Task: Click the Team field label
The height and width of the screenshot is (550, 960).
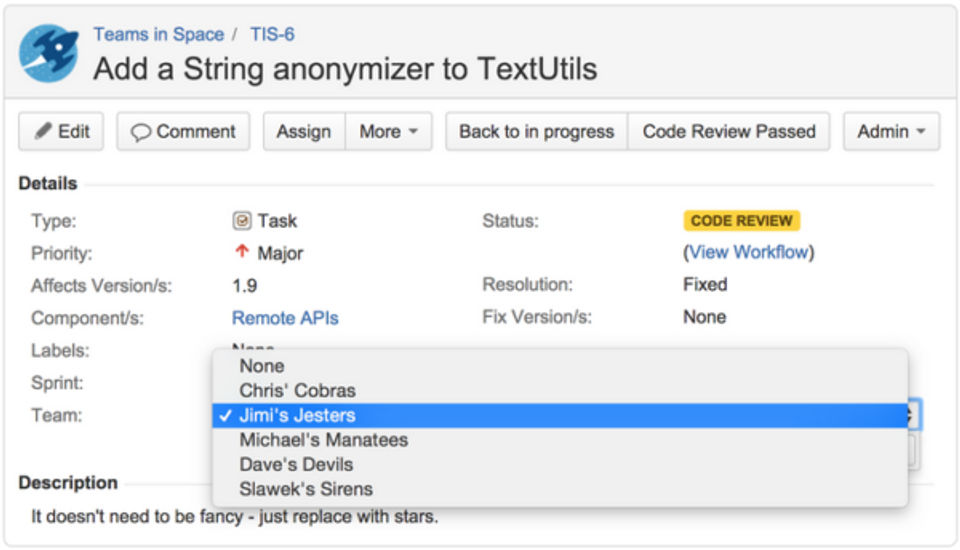Action: 56,415
